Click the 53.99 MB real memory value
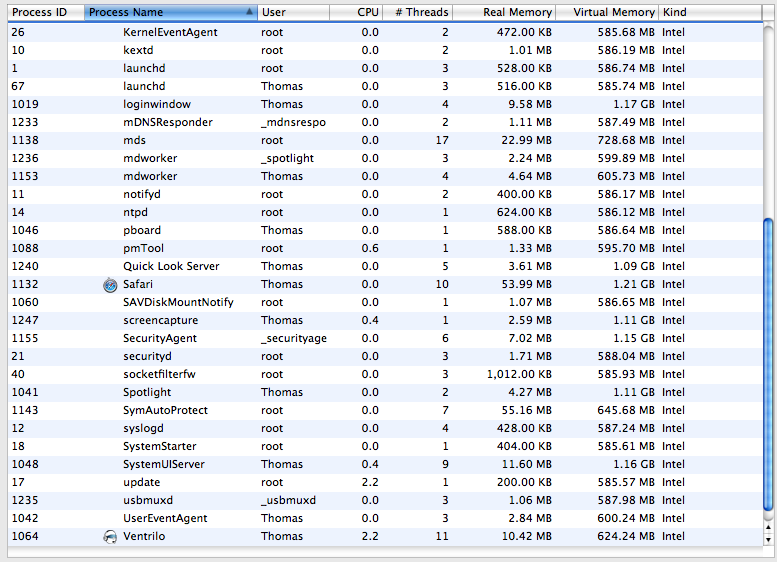The width and height of the screenshot is (777, 562). pos(526,284)
